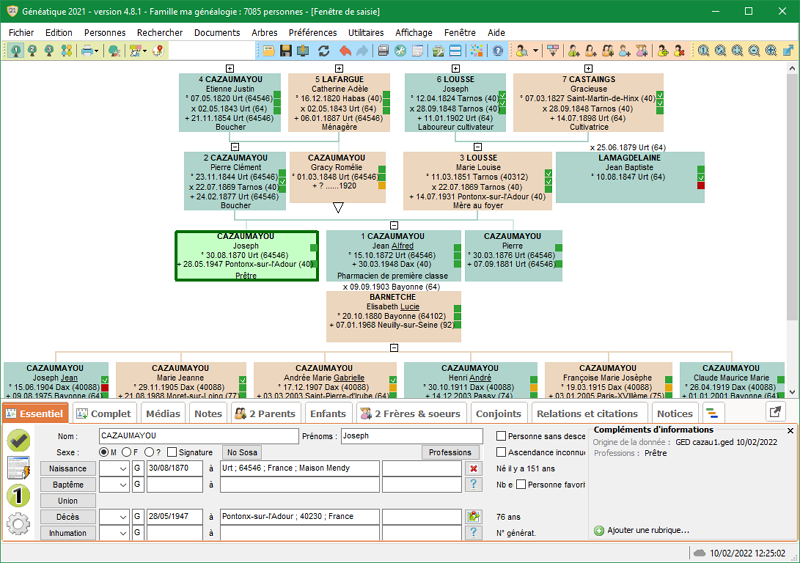This screenshot has width=800, height=563.
Task: Click the Union button
Action: (x=68, y=501)
